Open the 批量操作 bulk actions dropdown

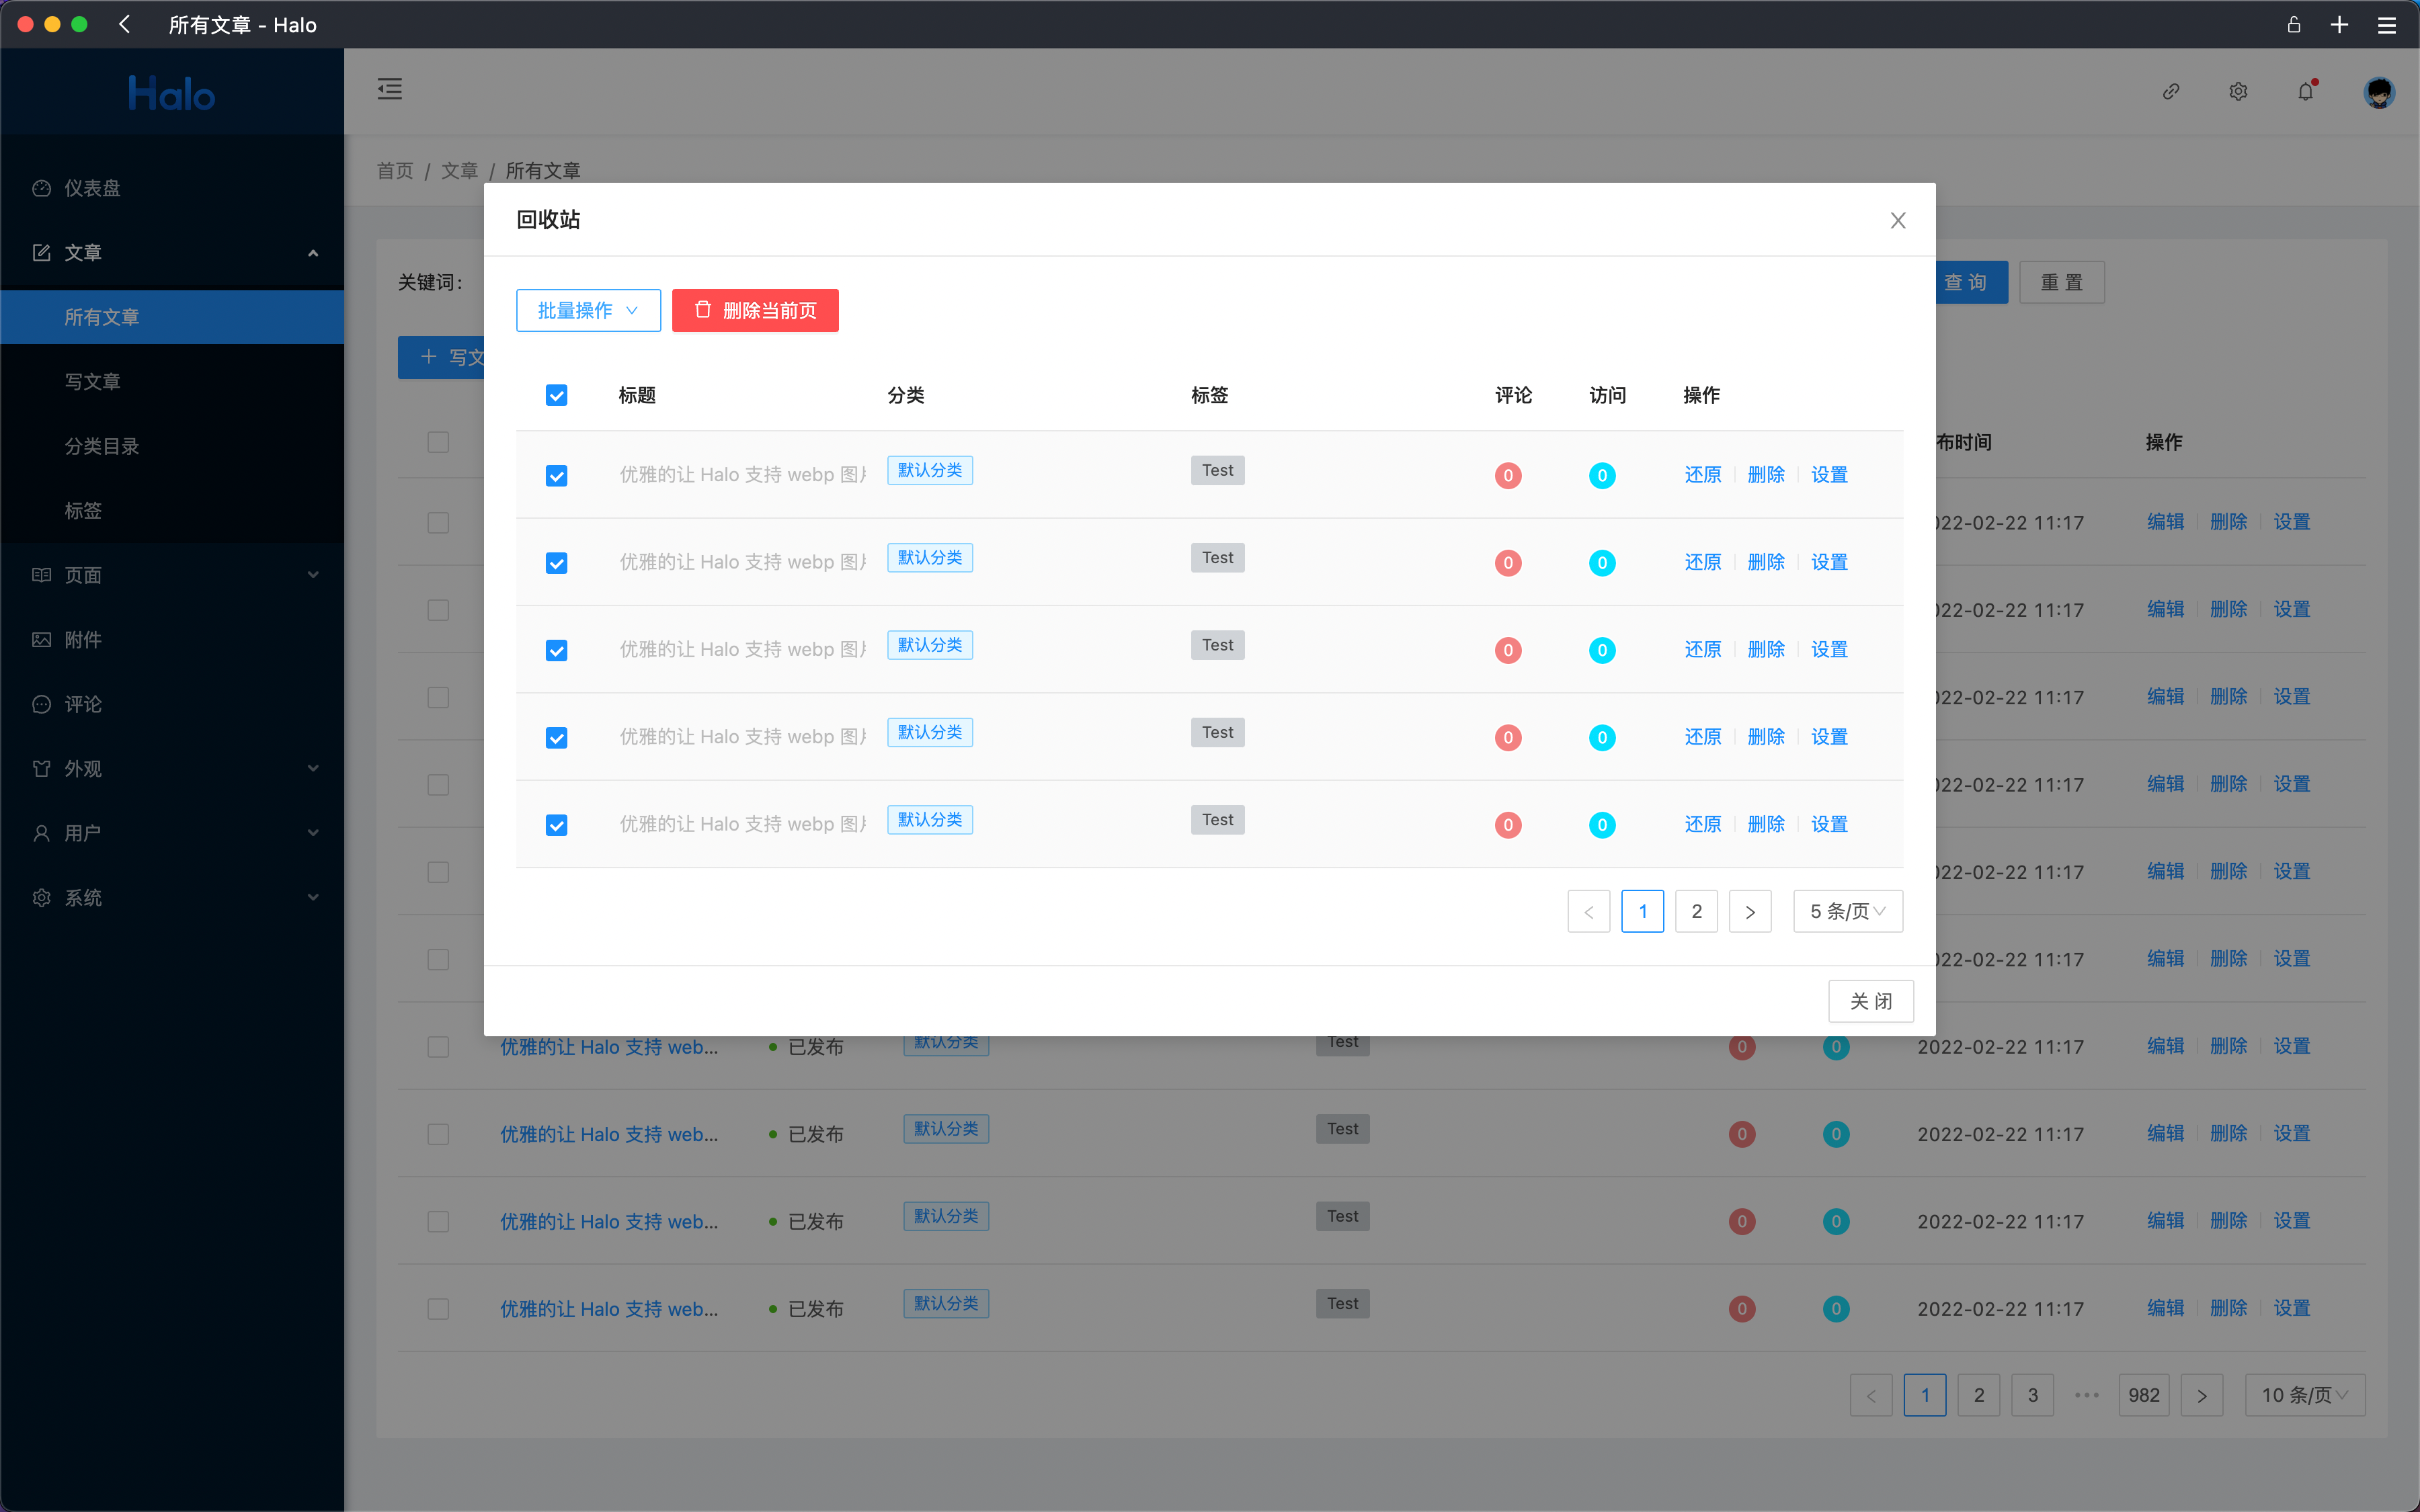pos(588,310)
